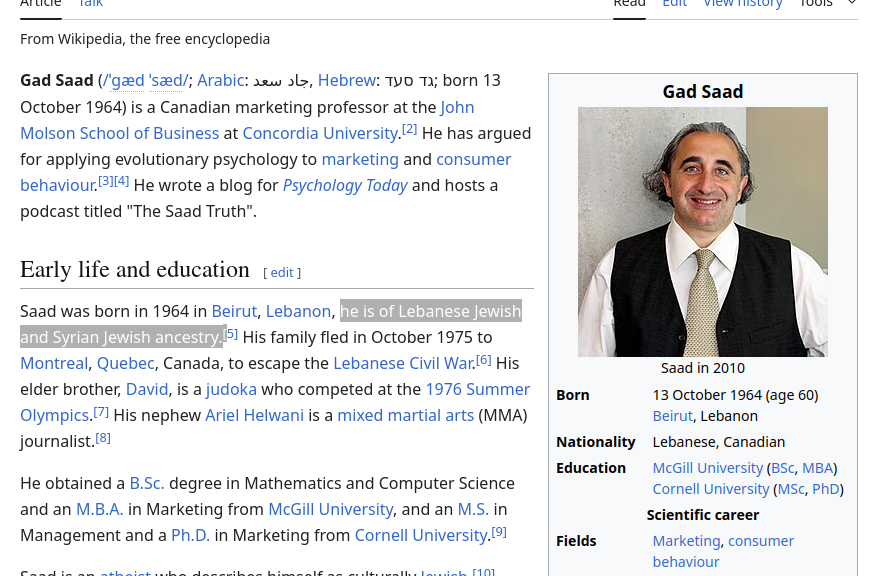This screenshot has height=576, width=885.
Task: Open the marketing link in the intro
Action: pyautogui.click(x=360, y=160)
